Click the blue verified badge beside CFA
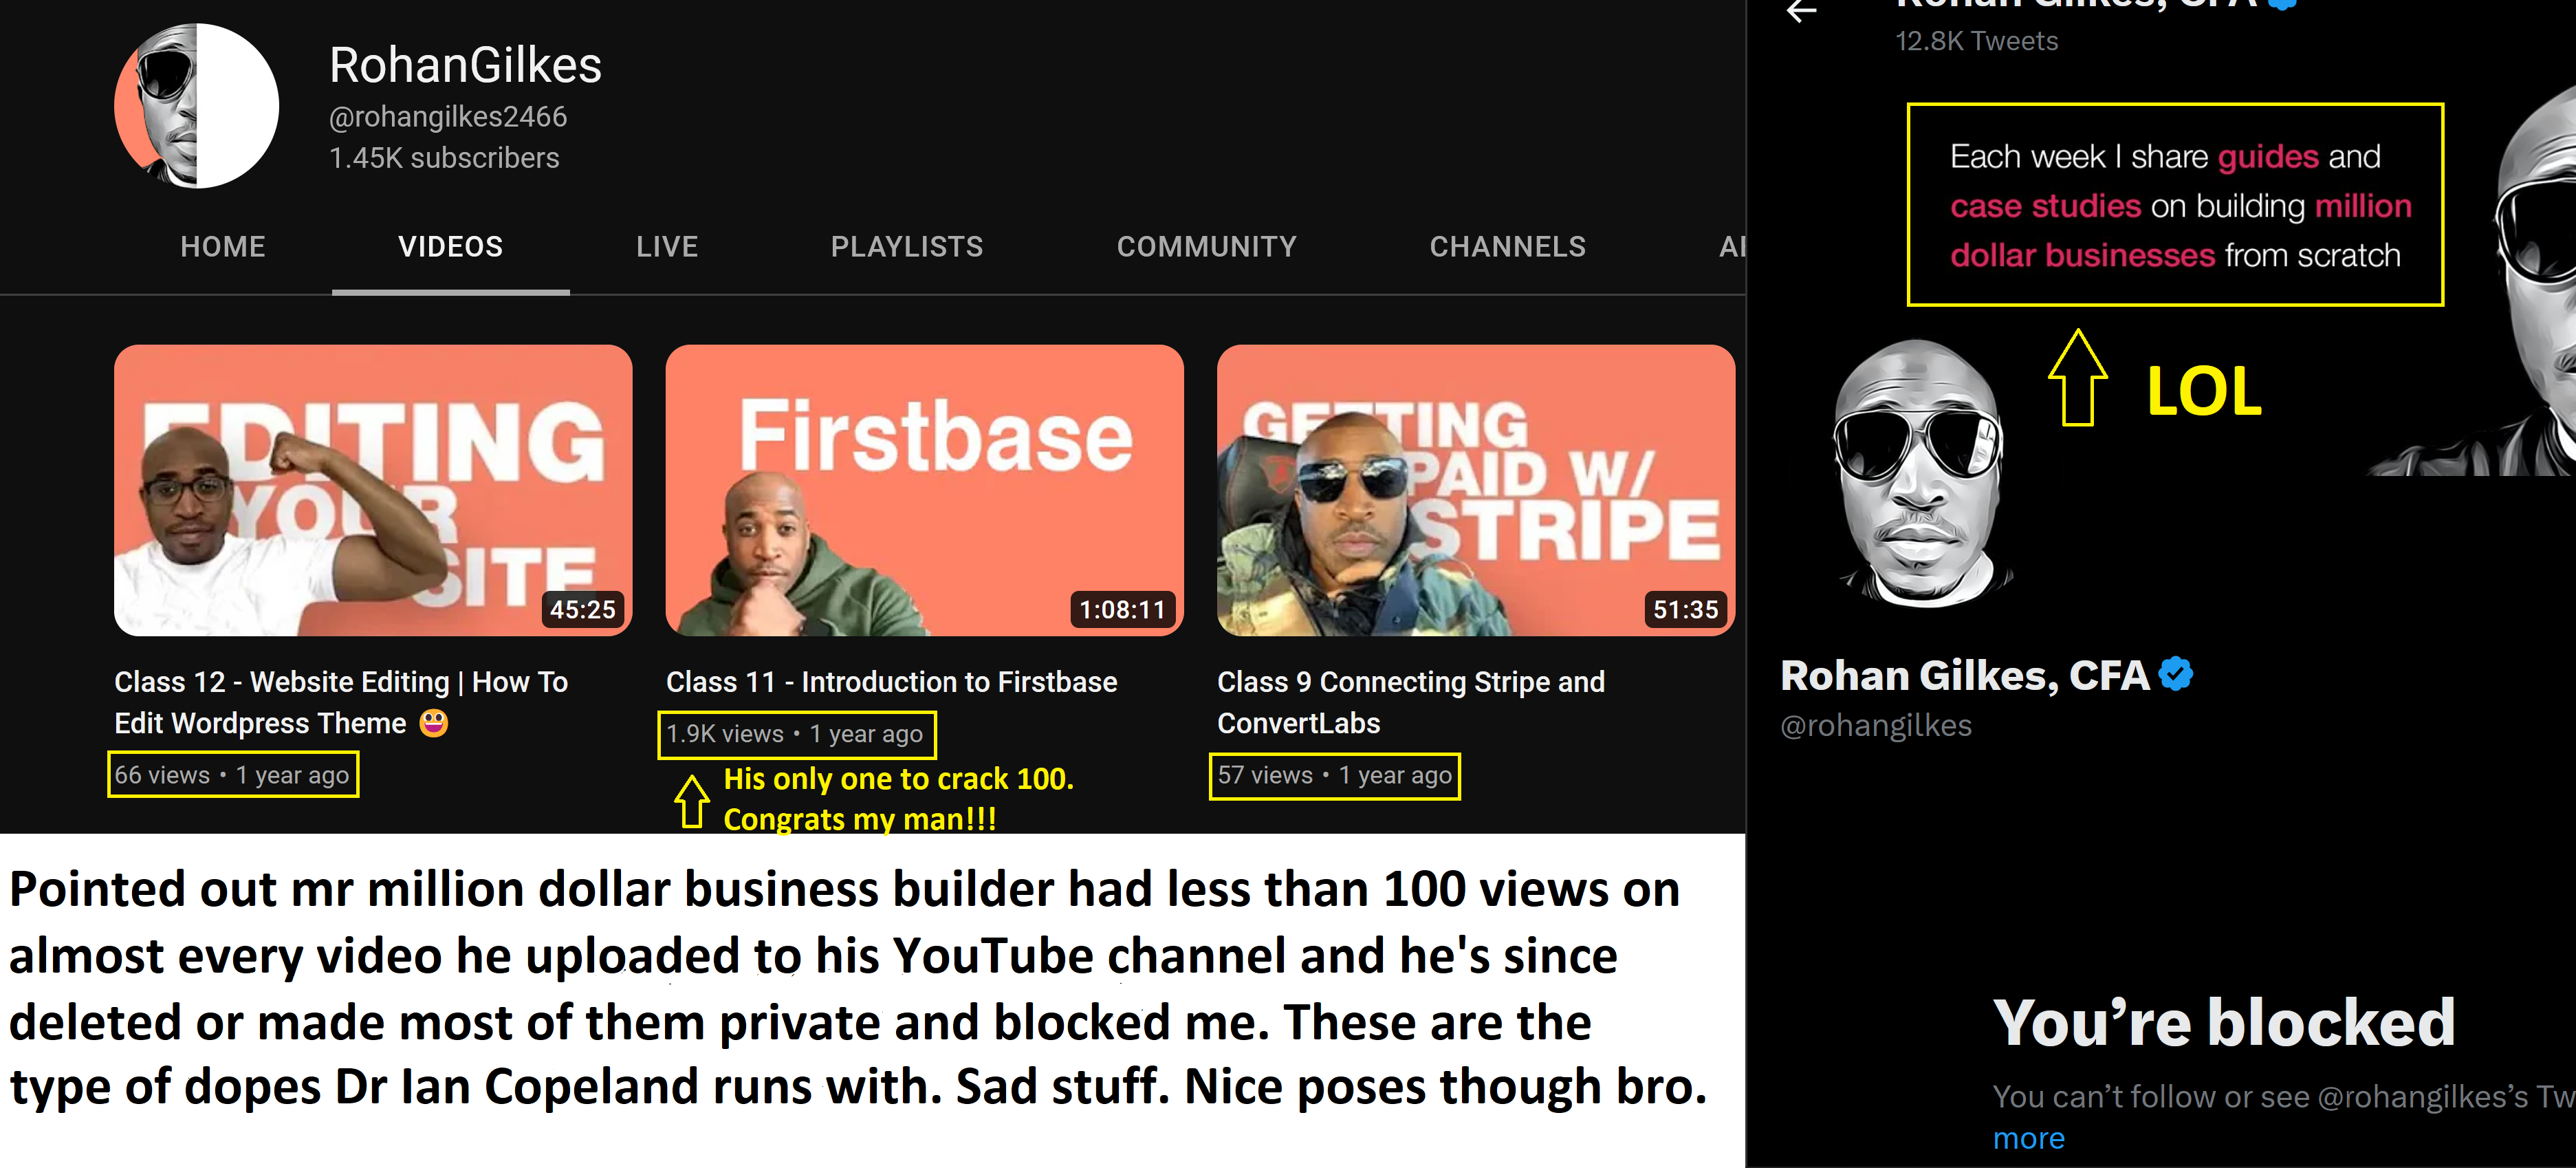 click(x=2176, y=674)
